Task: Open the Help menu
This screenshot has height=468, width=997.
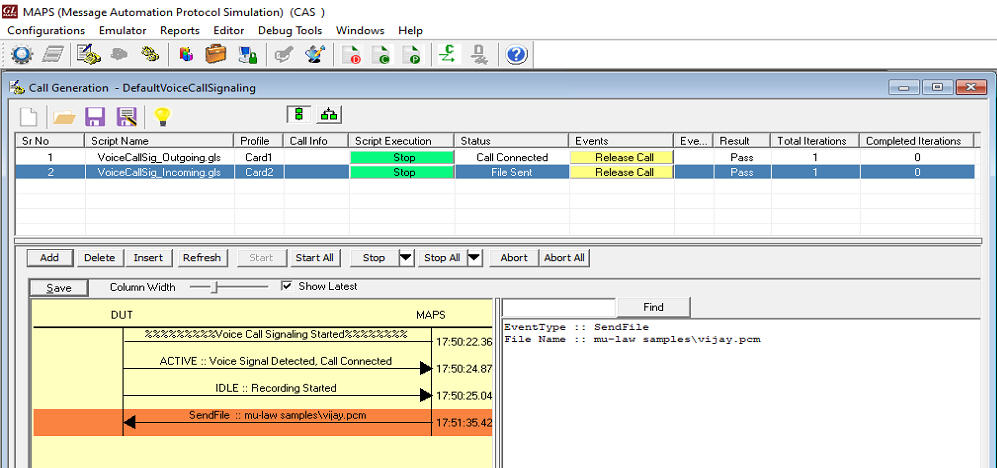Action: tap(410, 31)
